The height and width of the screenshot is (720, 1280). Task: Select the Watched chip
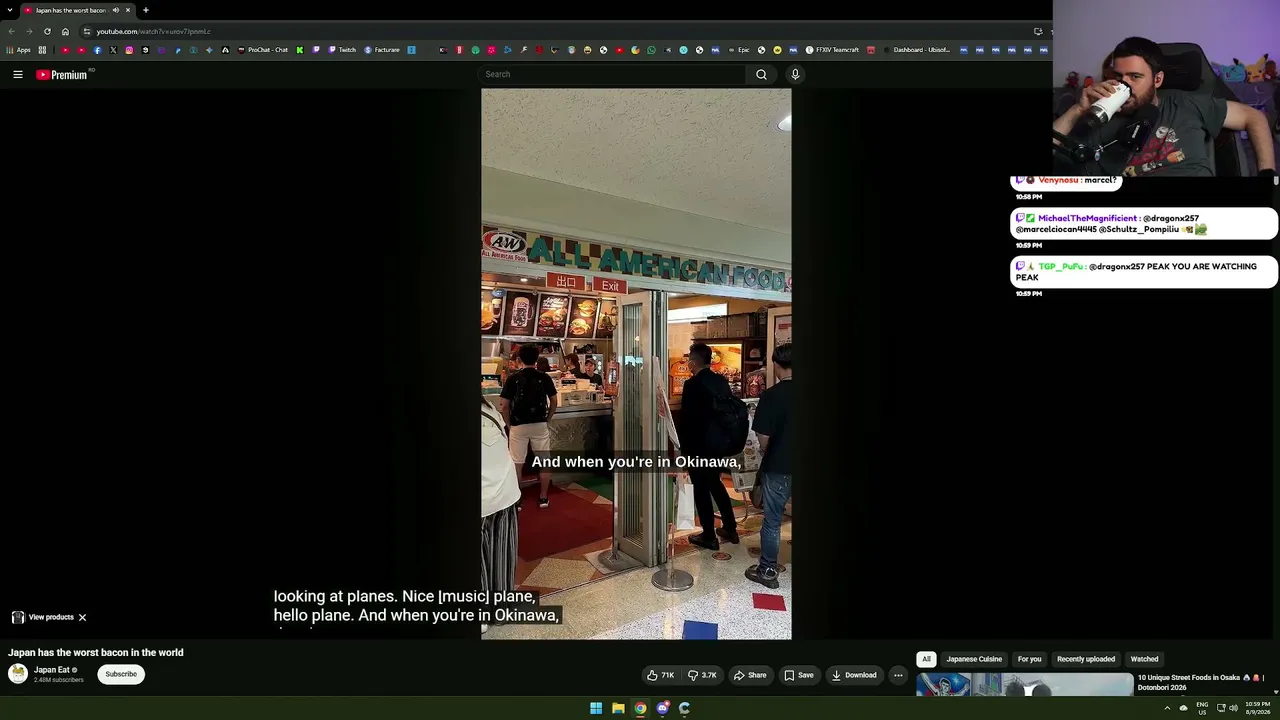pyautogui.click(x=1144, y=659)
